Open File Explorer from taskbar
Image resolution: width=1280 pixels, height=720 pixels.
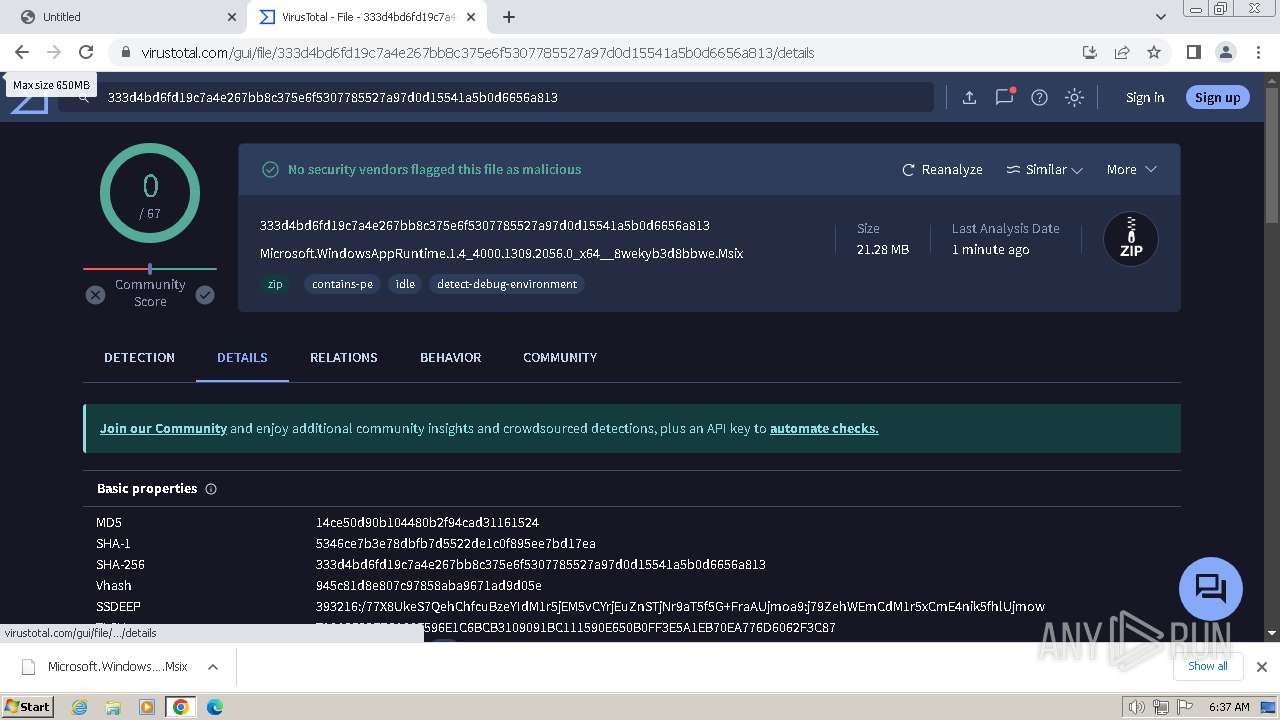click(113, 707)
